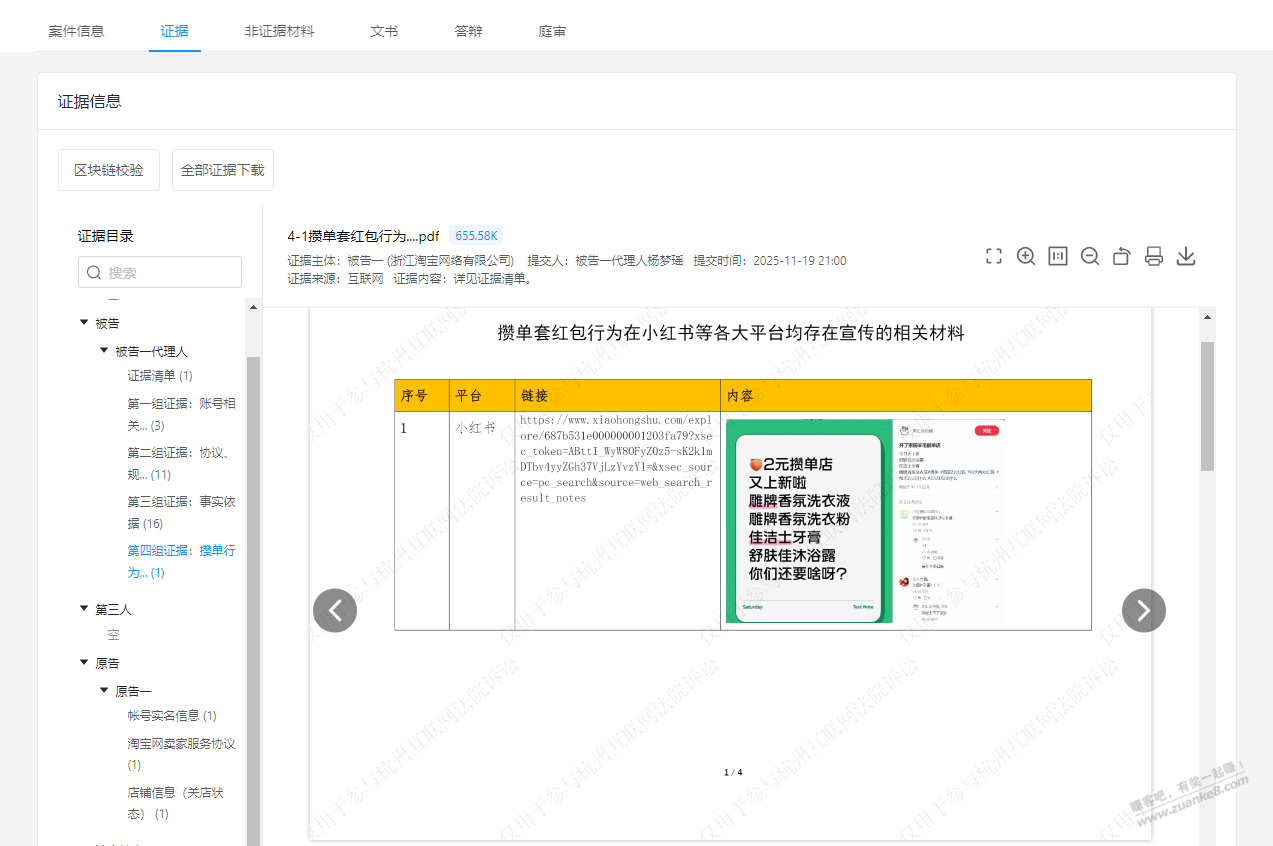
Task: Go to previous page with left arrow
Action: tap(335, 610)
